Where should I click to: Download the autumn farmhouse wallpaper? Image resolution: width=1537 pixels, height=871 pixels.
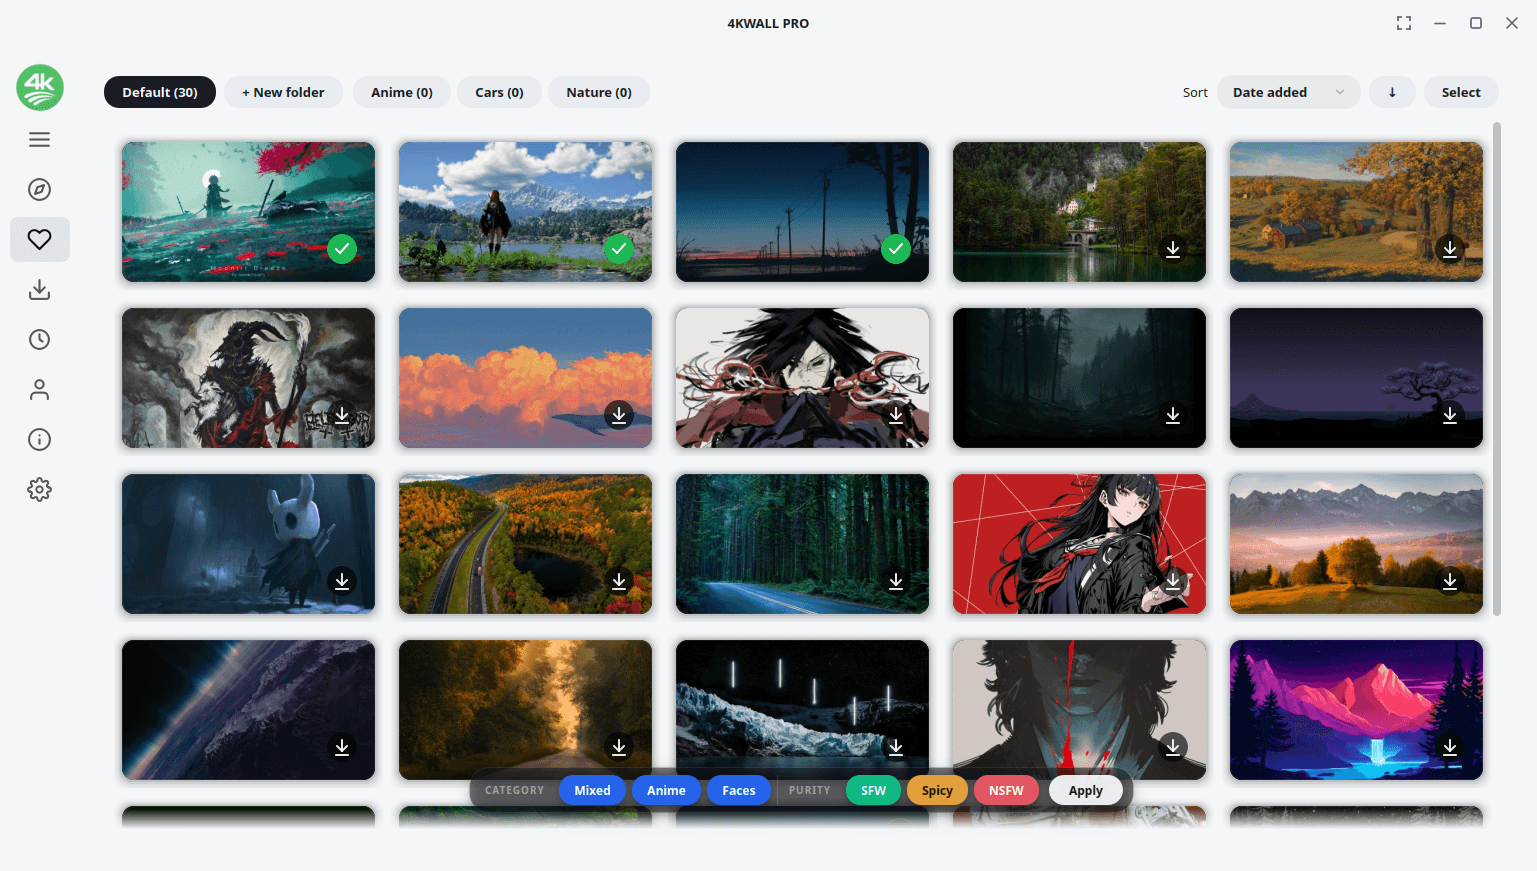[1450, 249]
